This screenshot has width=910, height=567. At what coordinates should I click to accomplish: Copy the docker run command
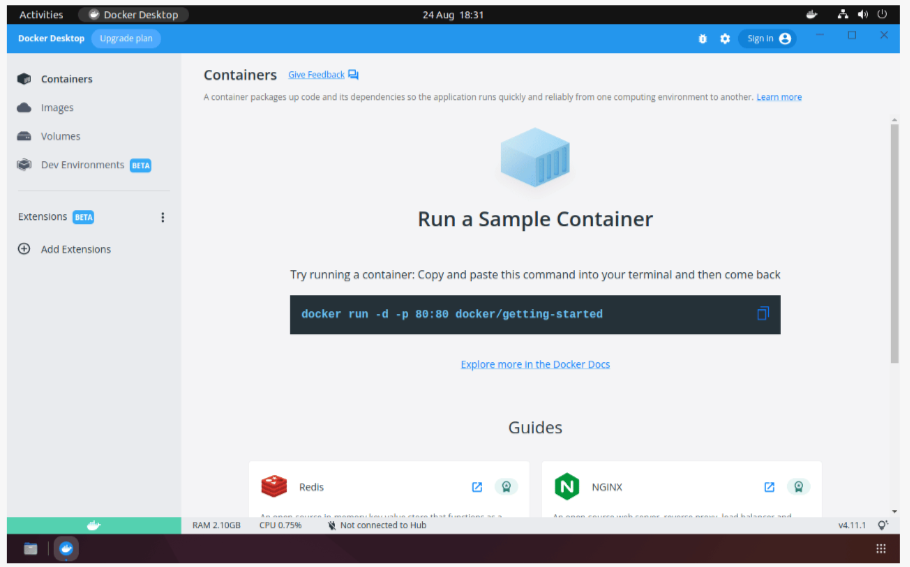pos(763,314)
